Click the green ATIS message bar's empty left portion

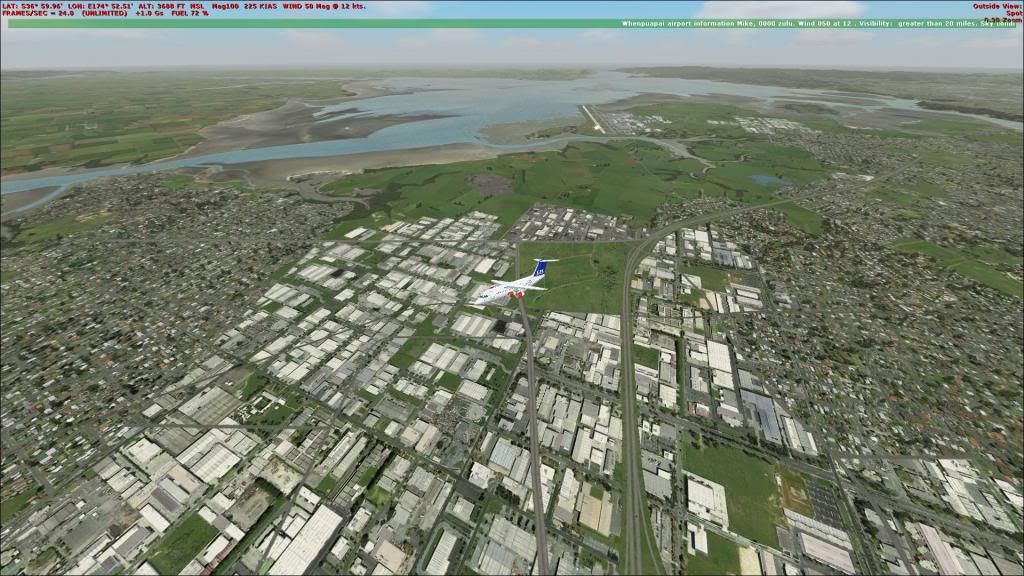pyautogui.click(x=300, y=23)
